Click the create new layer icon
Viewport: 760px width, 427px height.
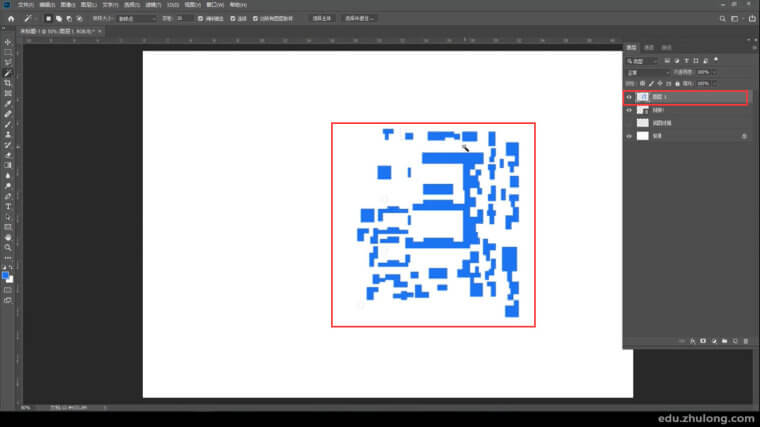[x=735, y=341]
